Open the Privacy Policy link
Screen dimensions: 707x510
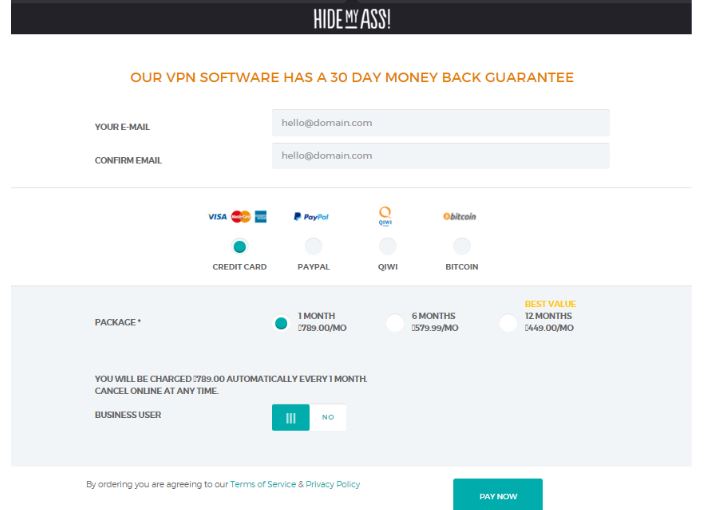tap(333, 484)
